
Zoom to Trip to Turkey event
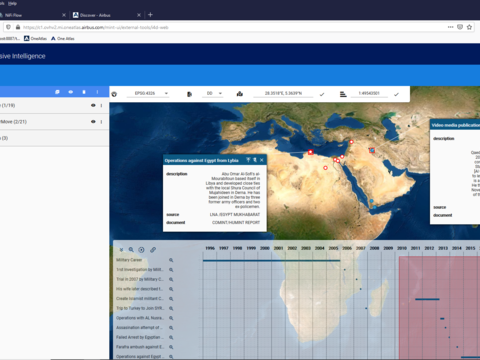(x=171, y=308)
